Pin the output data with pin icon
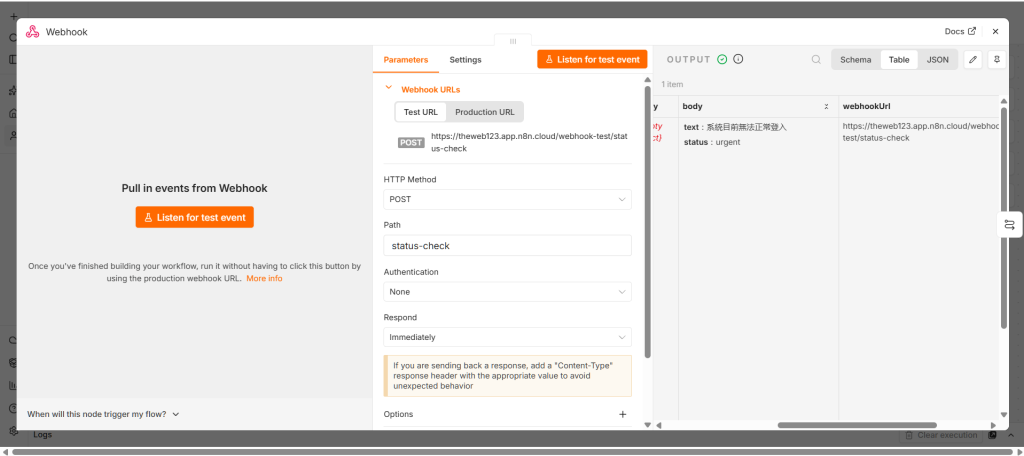Screen dimensions: 1024x456 997,59
